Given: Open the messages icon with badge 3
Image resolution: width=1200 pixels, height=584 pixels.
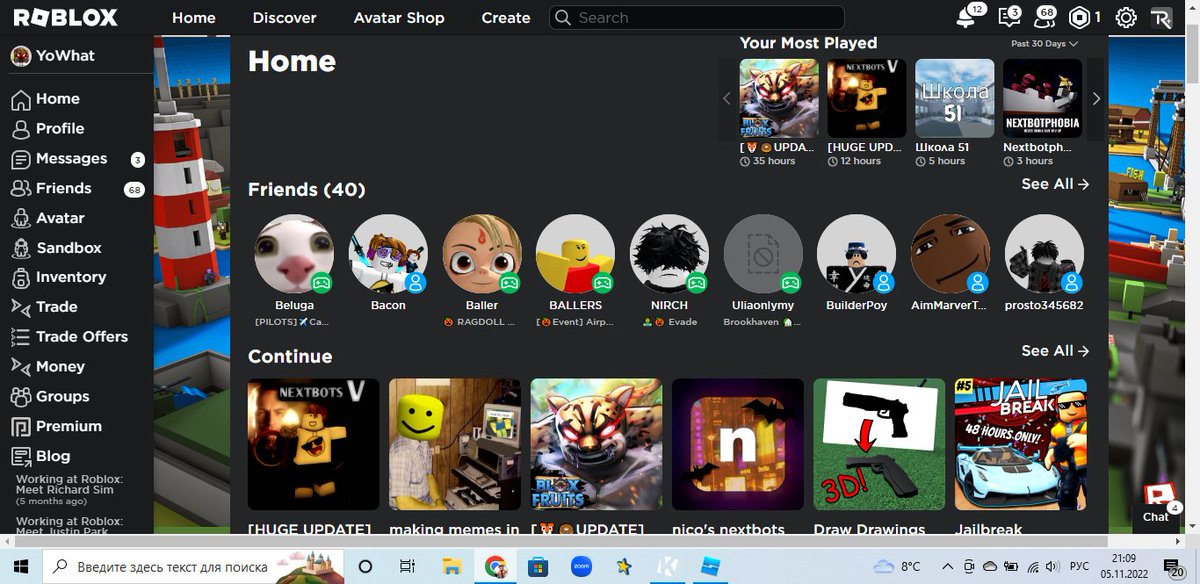Looking at the screenshot, I should [1007, 17].
